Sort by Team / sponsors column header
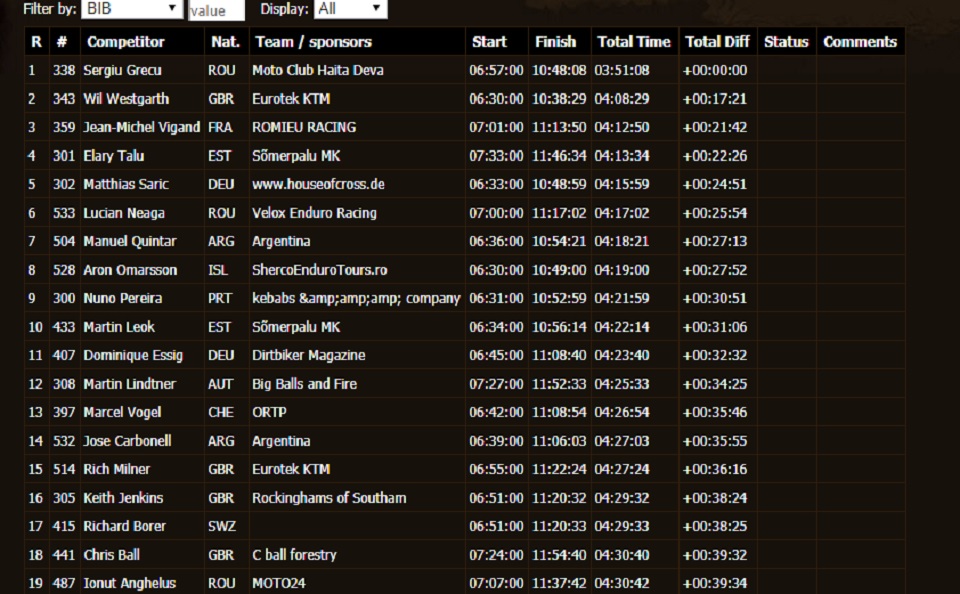 click(x=313, y=42)
